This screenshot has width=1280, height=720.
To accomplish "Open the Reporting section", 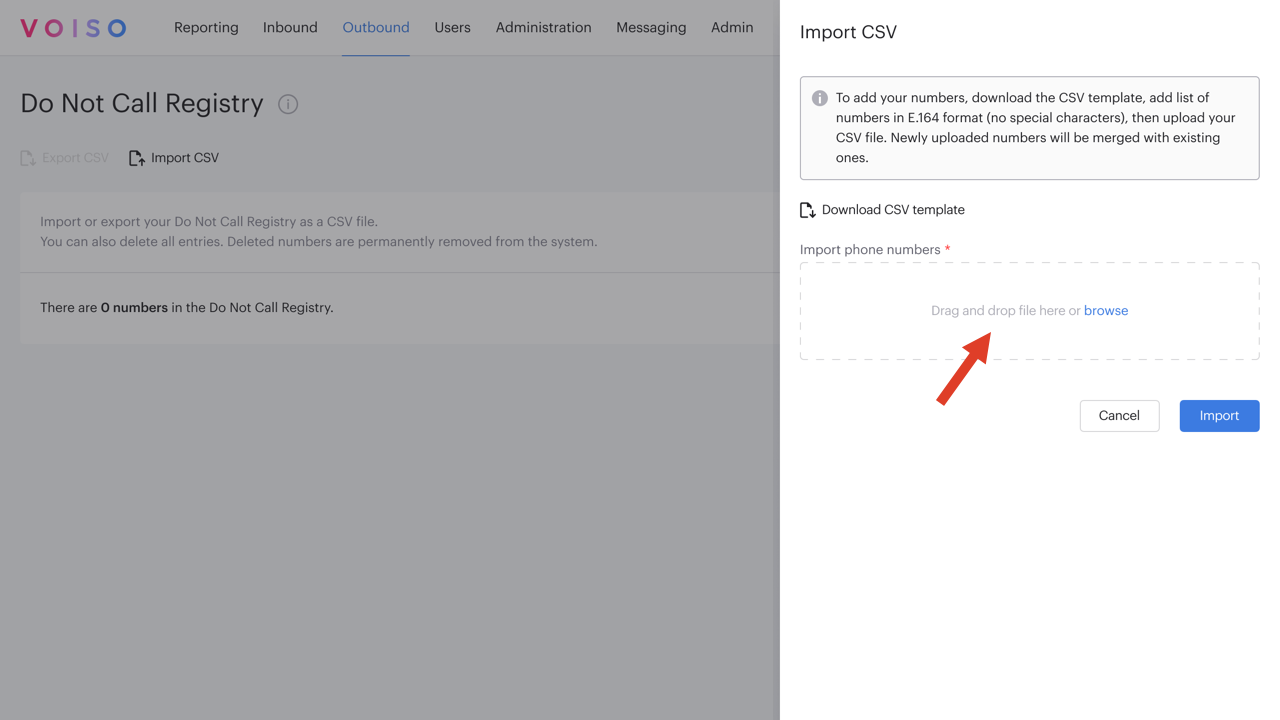I will tap(206, 27).
